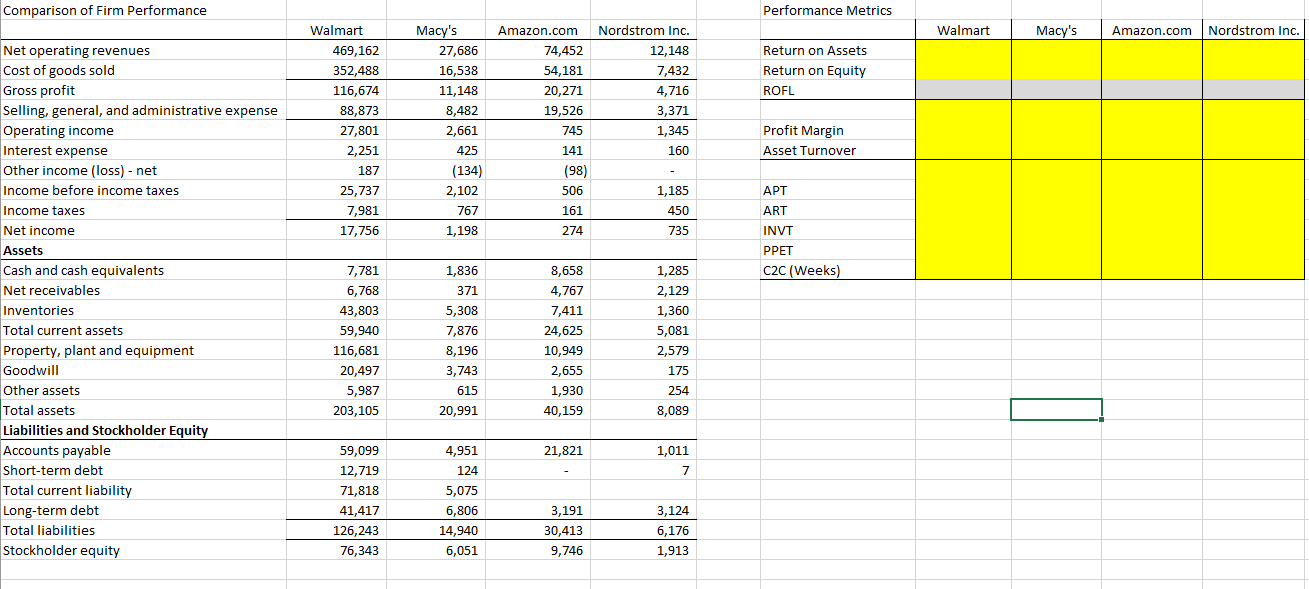Select Walmart long-term debt 41,417
This screenshot has width=1309, height=589.
(x=359, y=510)
